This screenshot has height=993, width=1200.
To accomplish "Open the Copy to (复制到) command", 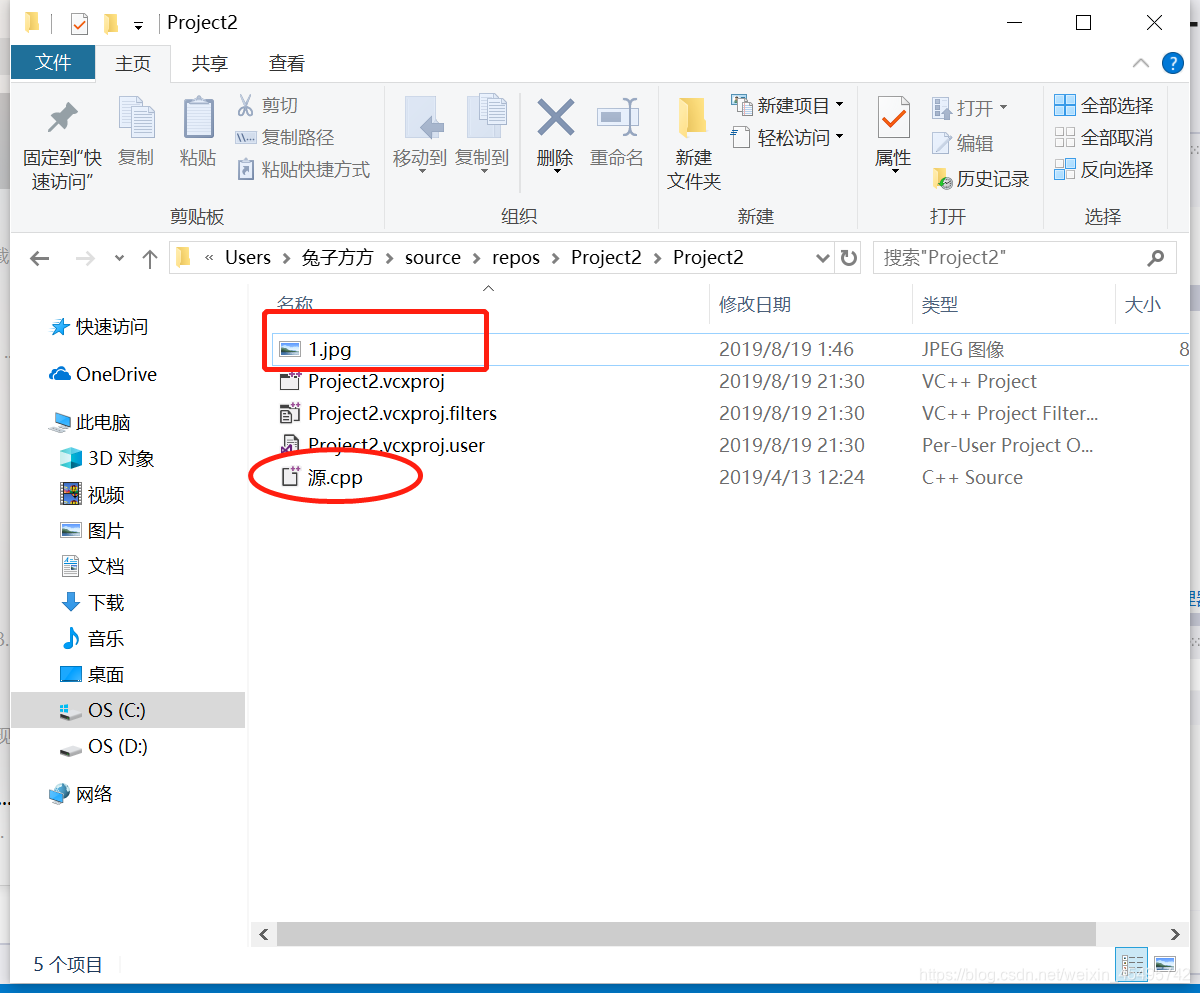I will [482, 135].
